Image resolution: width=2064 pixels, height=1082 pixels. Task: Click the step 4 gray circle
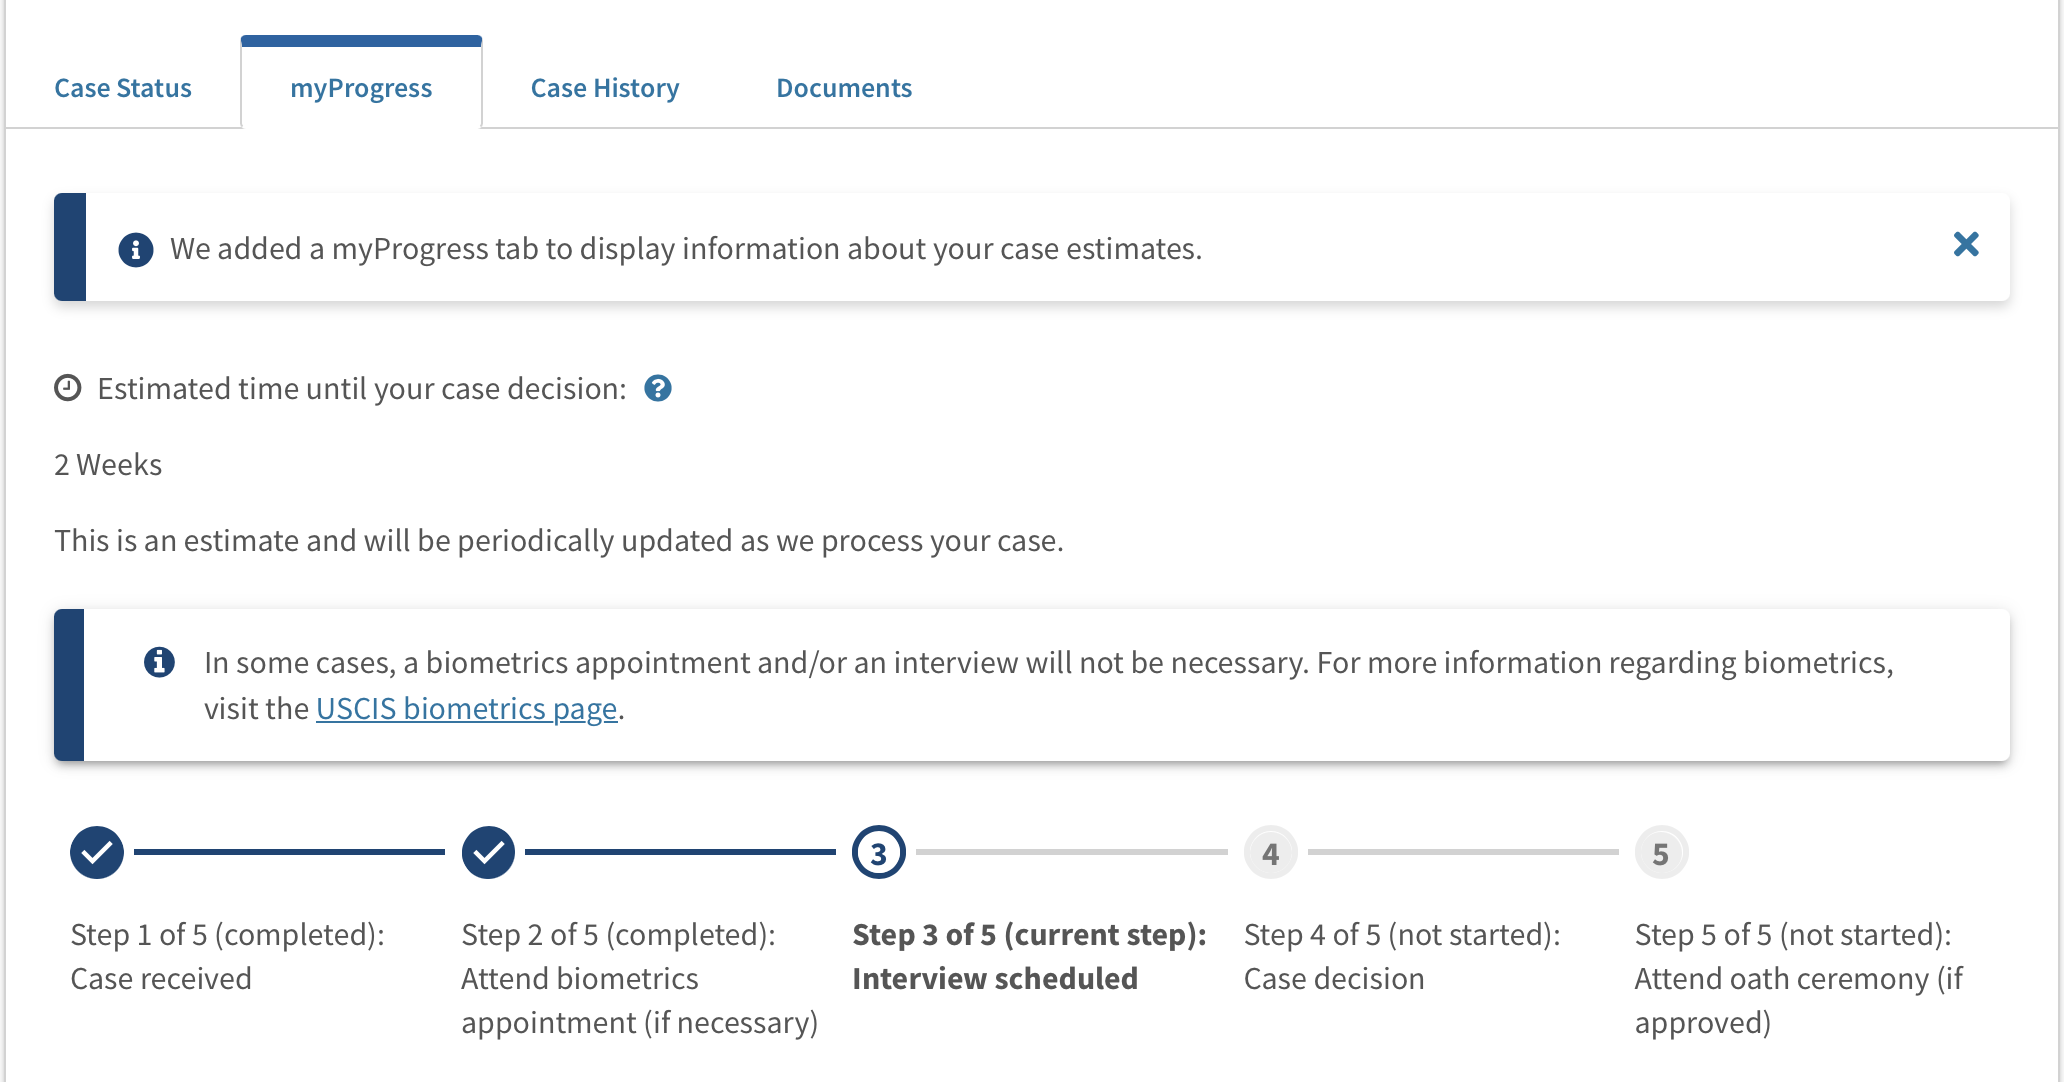pyautogui.click(x=1271, y=853)
